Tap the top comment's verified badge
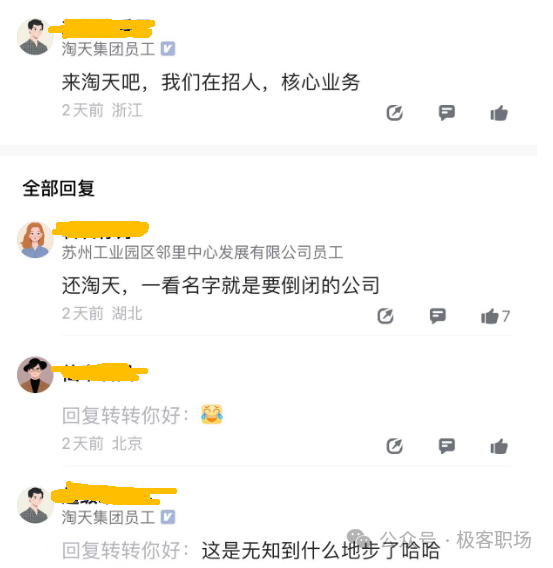Image resolution: width=553 pixels, height=568 pixels. [x=168, y=49]
